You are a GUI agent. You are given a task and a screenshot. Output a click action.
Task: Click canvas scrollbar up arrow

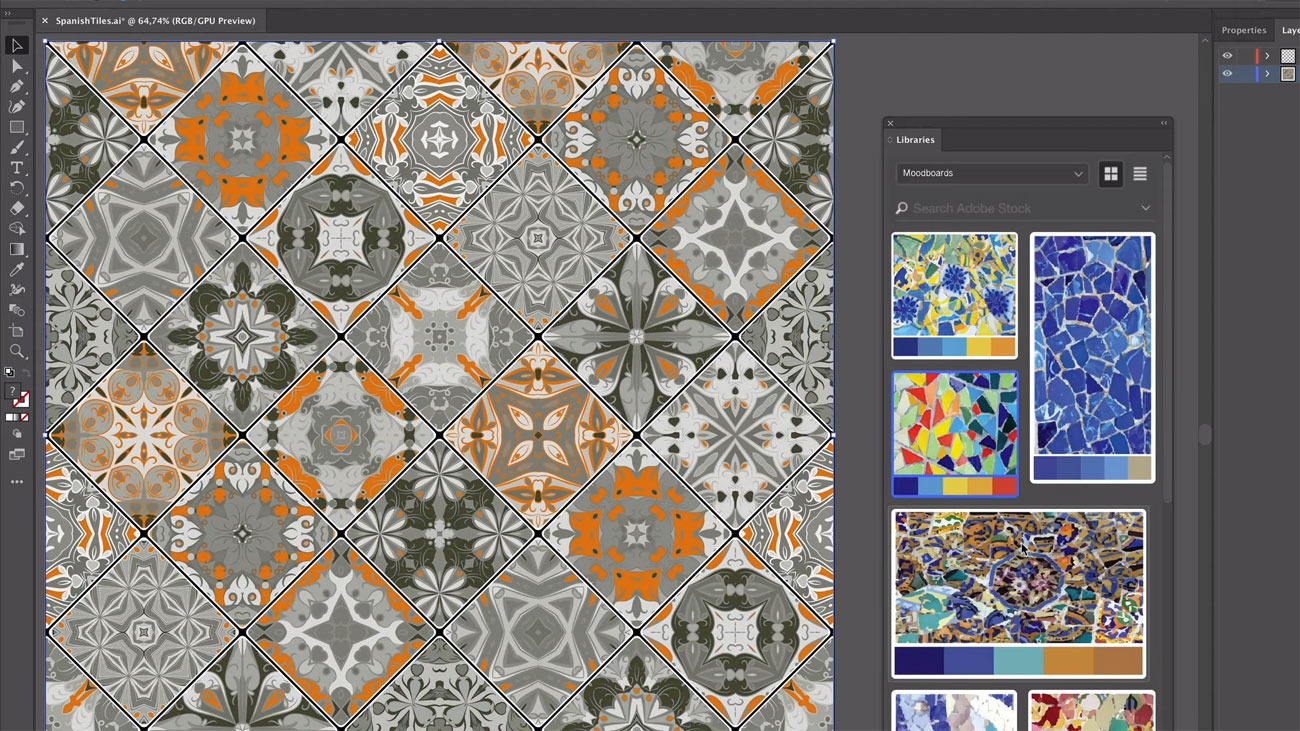pos(1205,40)
